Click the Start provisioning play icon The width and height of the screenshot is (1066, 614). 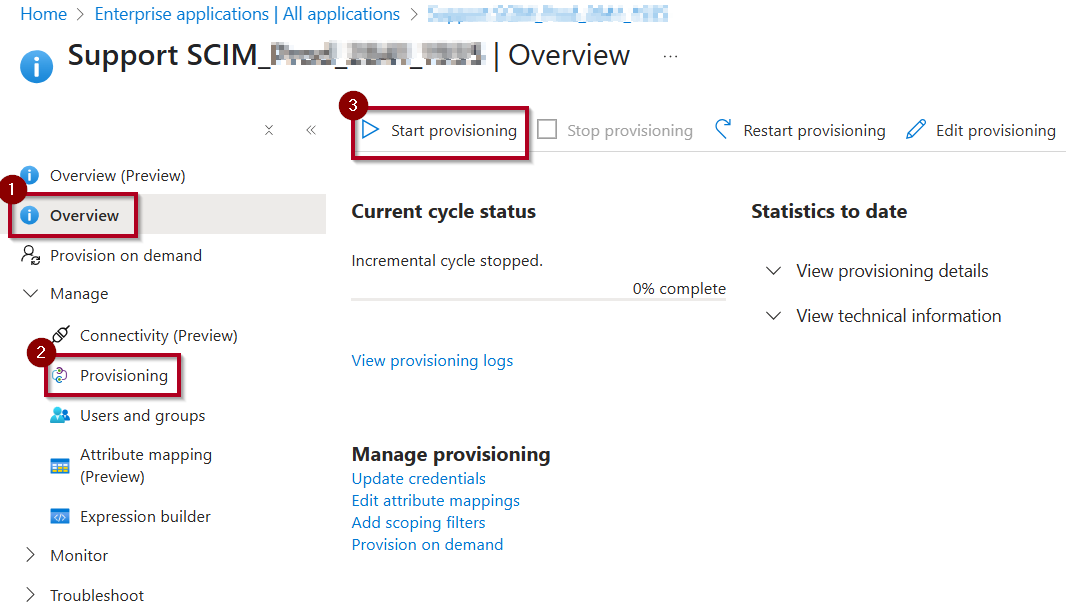(x=370, y=129)
